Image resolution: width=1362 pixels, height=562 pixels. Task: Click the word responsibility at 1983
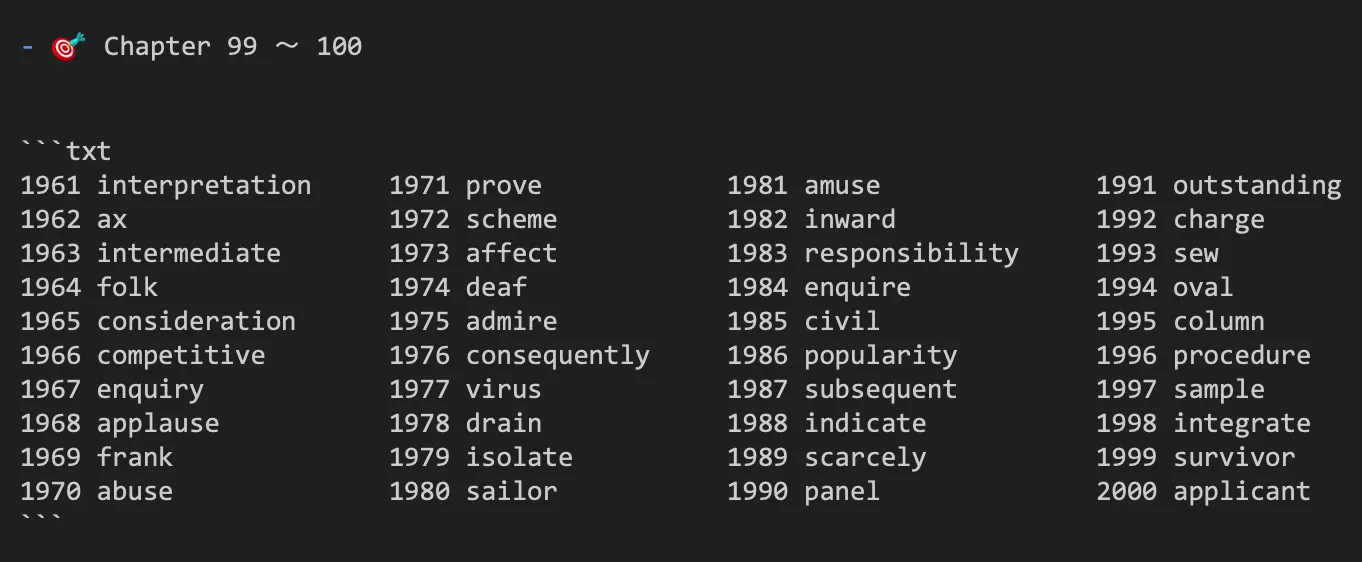(911, 254)
